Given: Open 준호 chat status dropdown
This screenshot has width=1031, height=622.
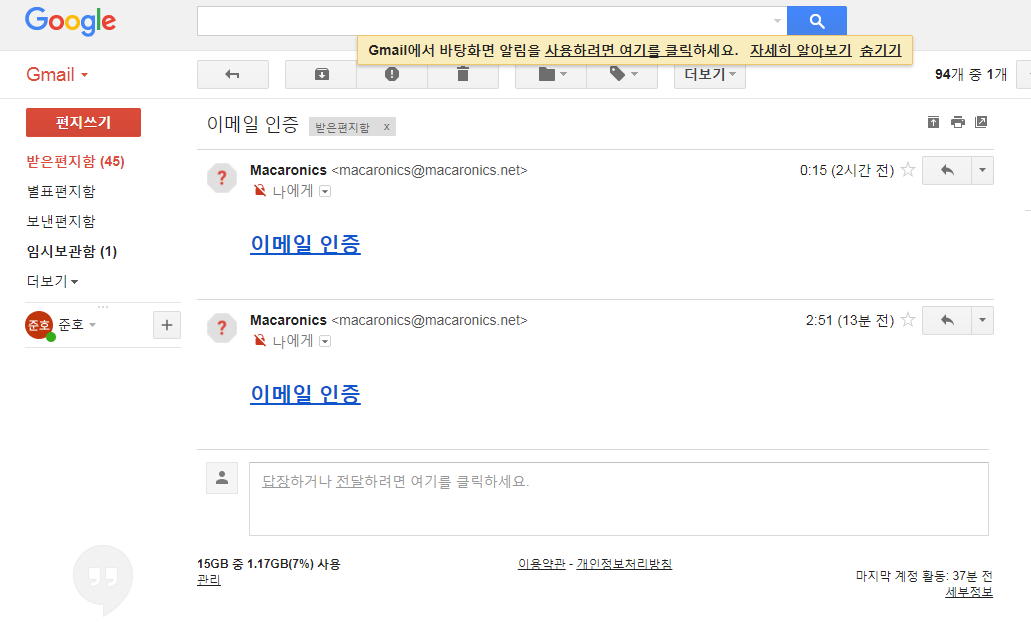Looking at the screenshot, I should pyautogui.click(x=93, y=325).
